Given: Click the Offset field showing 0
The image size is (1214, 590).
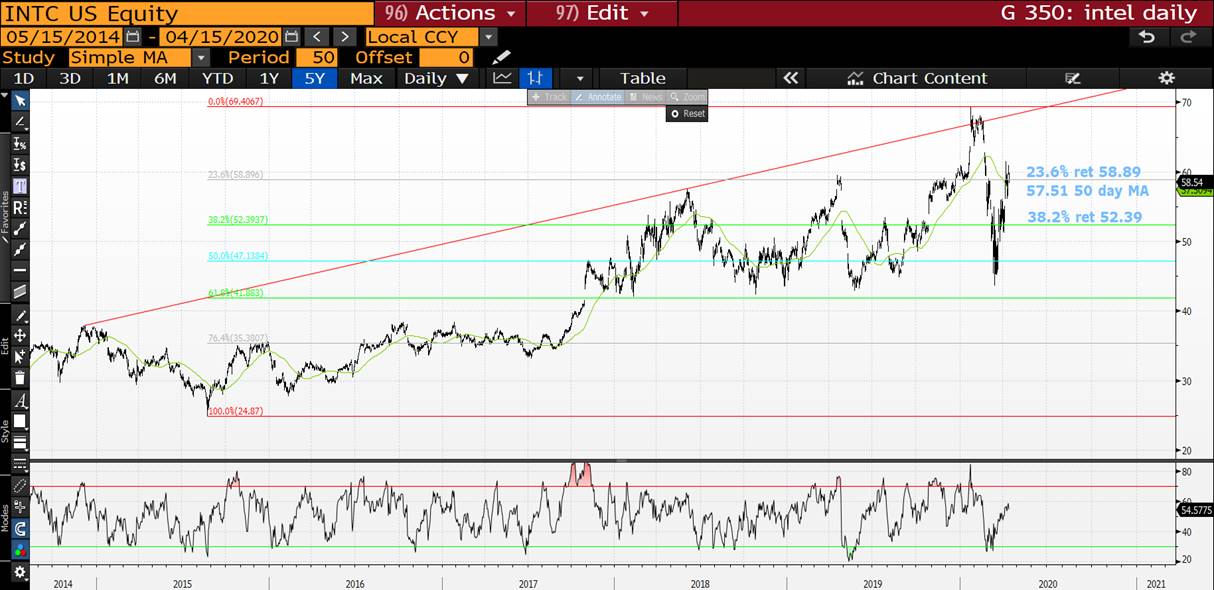Looking at the screenshot, I should (x=448, y=57).
